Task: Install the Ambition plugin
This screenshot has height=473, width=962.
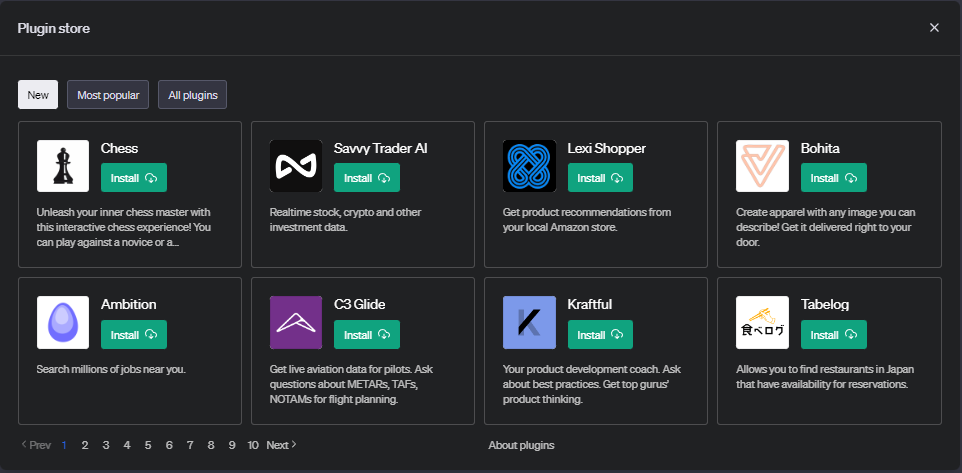Action: pos(134,335)
